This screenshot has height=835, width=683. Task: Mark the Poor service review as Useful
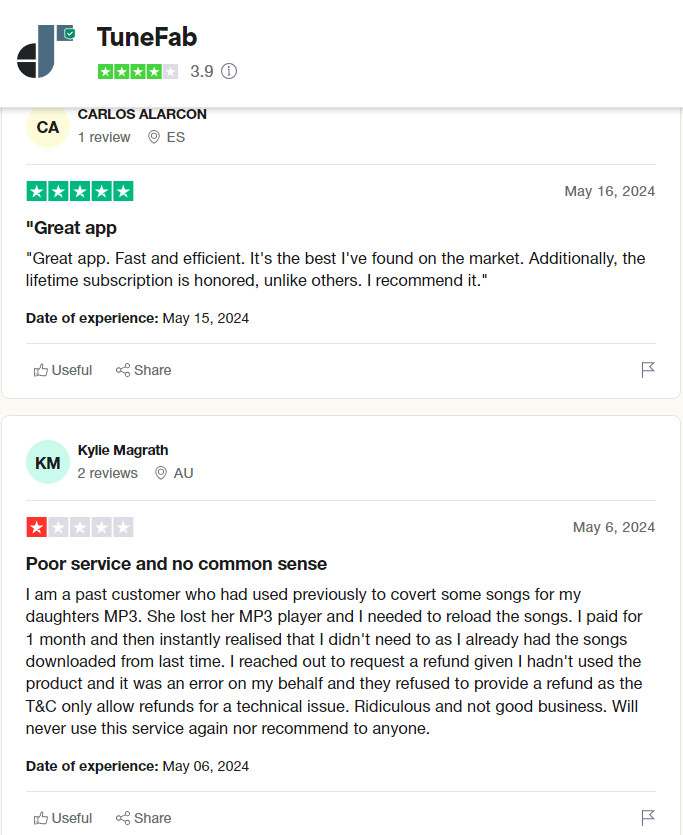click(63, 818)
